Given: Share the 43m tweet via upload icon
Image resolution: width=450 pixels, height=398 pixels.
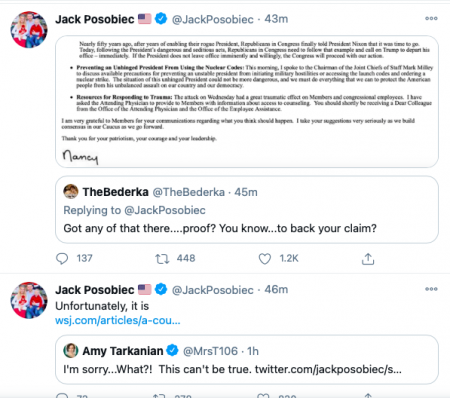Looking at the screenshot, I should coord(368,259).
